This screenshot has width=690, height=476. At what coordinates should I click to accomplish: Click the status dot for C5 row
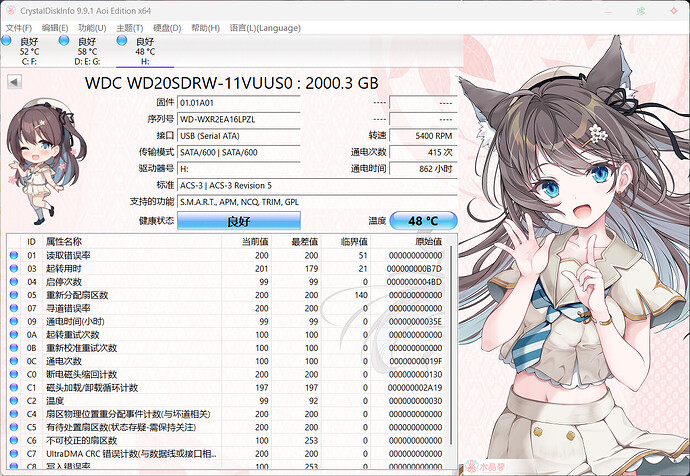14,427
